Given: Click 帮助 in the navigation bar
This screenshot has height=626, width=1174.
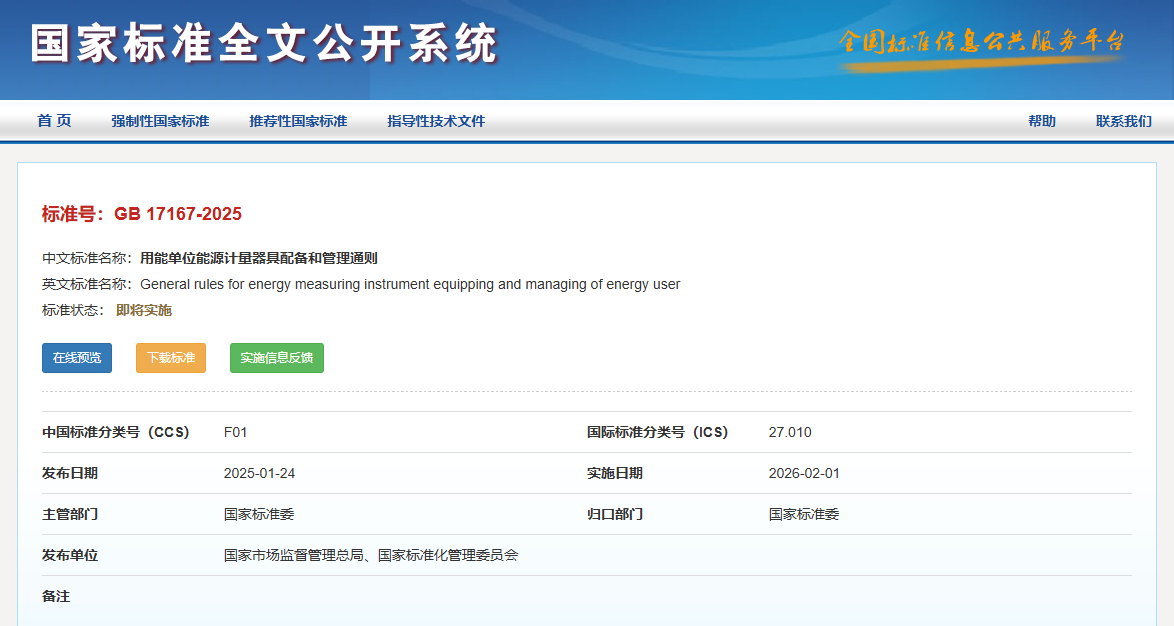Looking at the screenshot, I should click(1041, 121).
